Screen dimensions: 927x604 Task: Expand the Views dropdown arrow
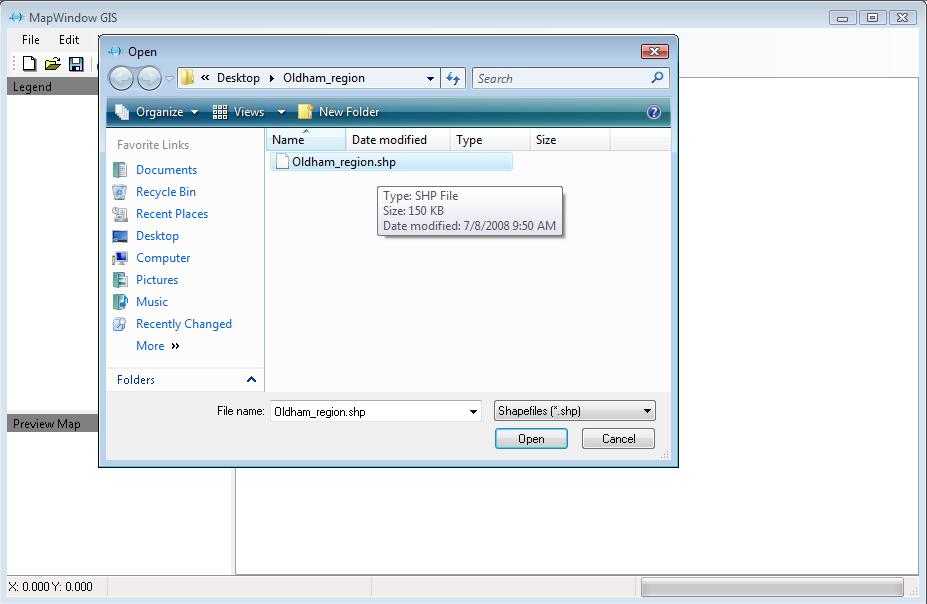(281, 112)
